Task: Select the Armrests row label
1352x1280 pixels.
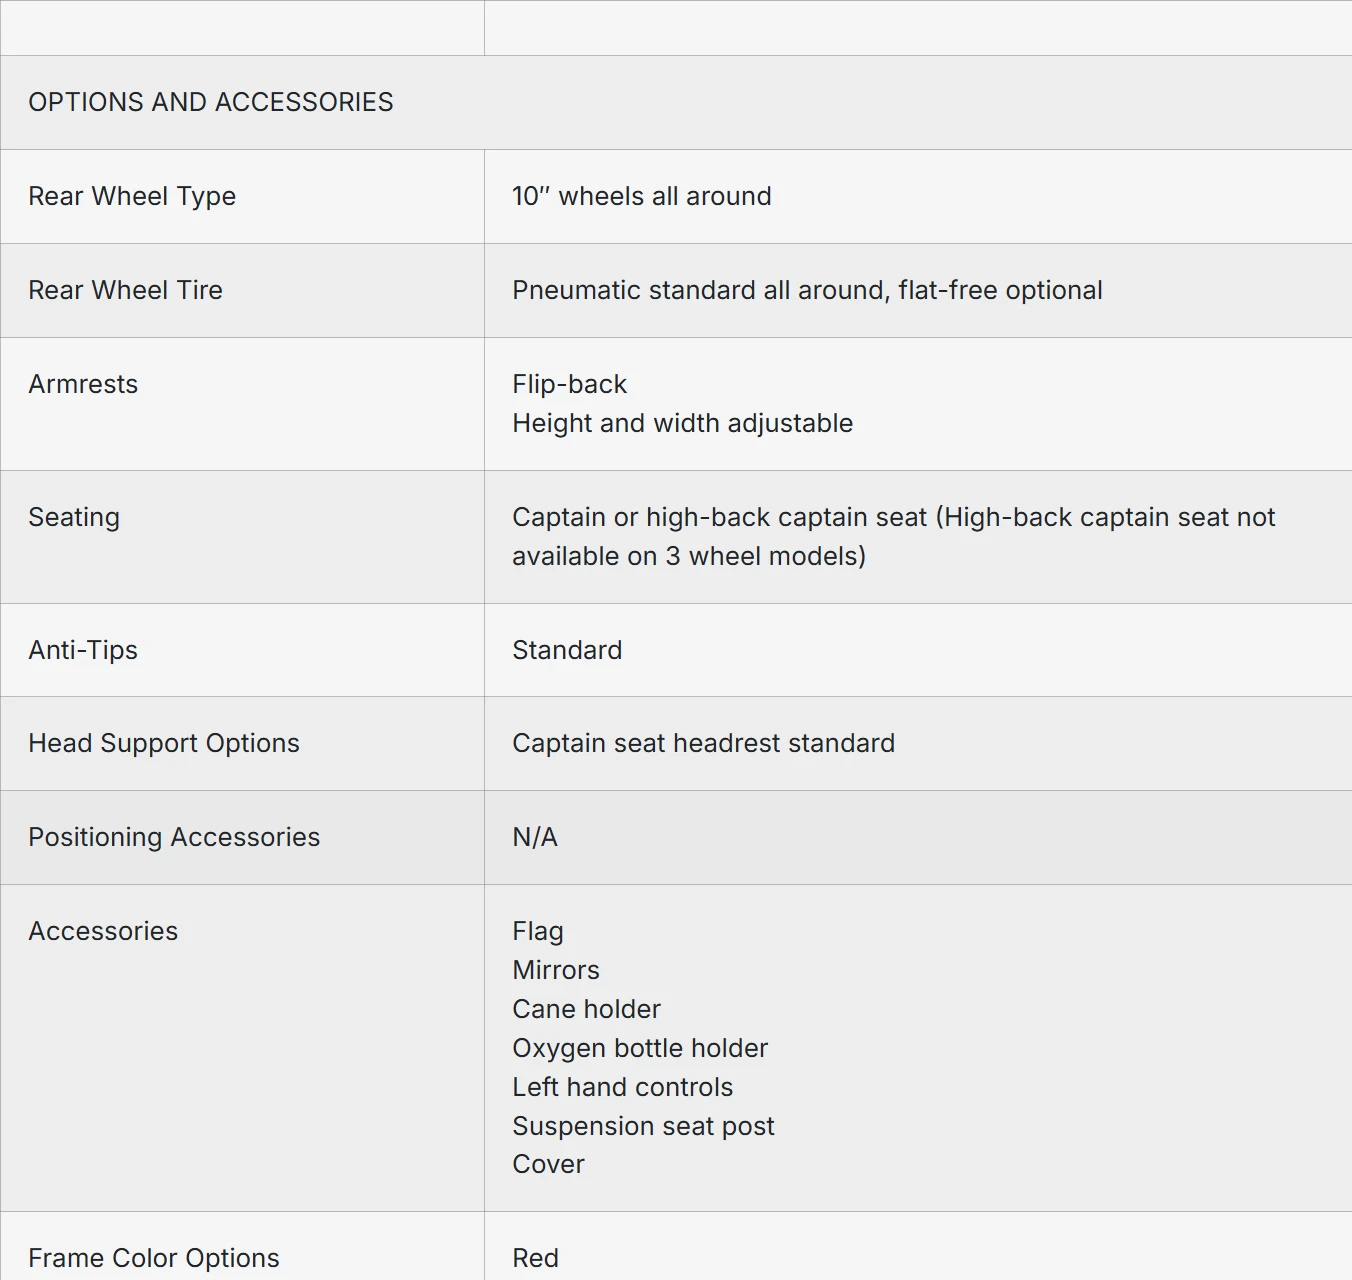Action: (83, 384)
